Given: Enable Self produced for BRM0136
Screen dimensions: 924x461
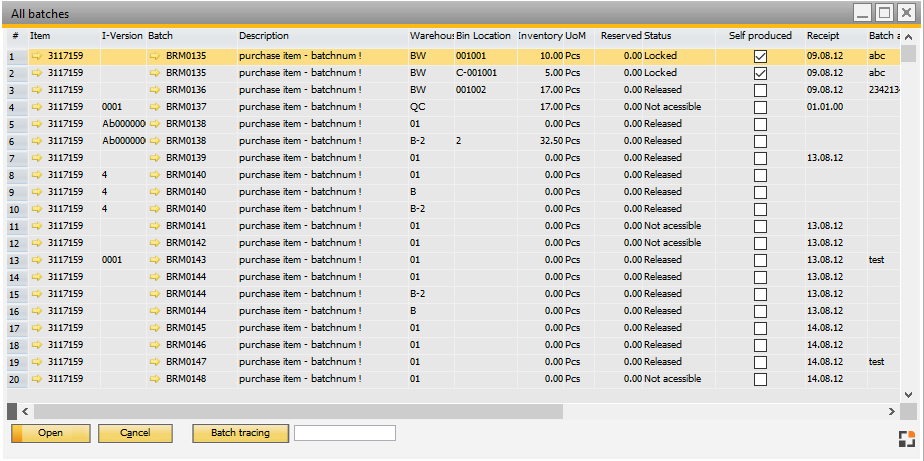Looking at the screenshot, I should (x=760, y=91).
